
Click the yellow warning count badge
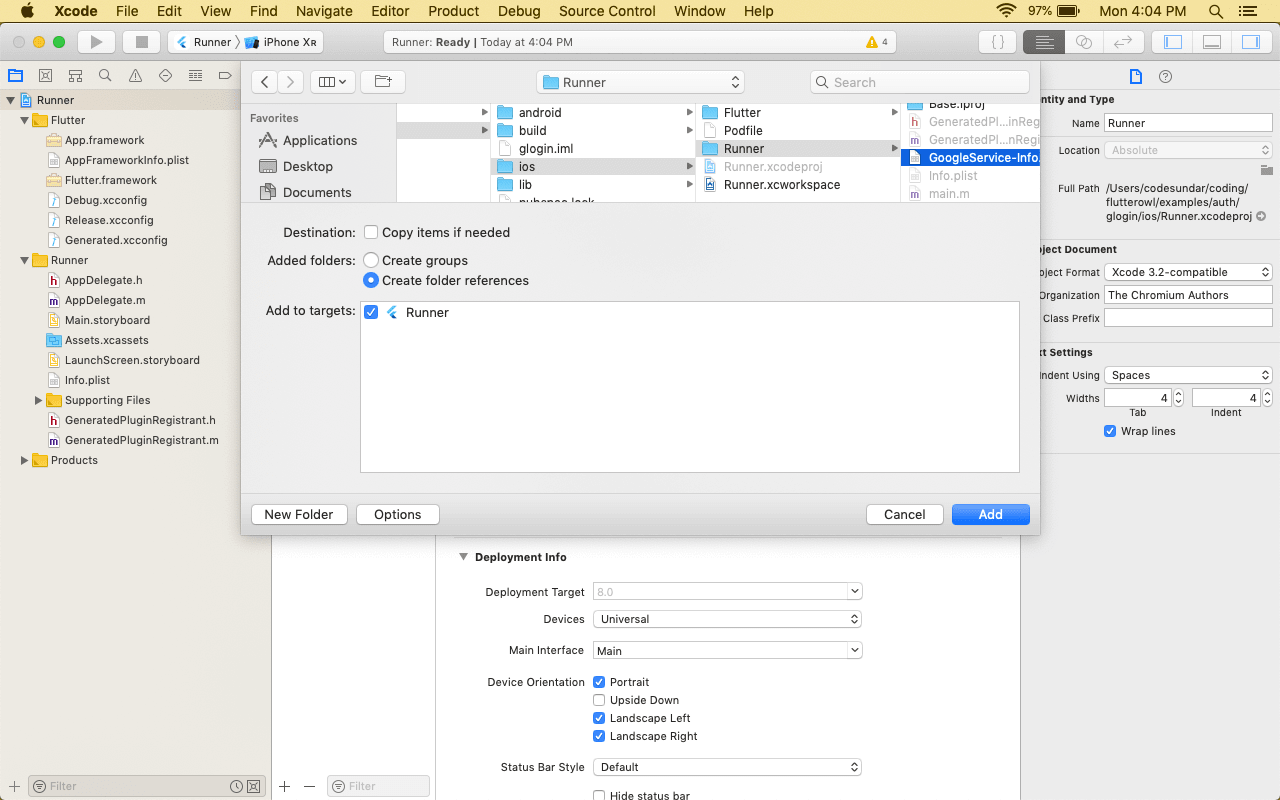click(877, 42)
